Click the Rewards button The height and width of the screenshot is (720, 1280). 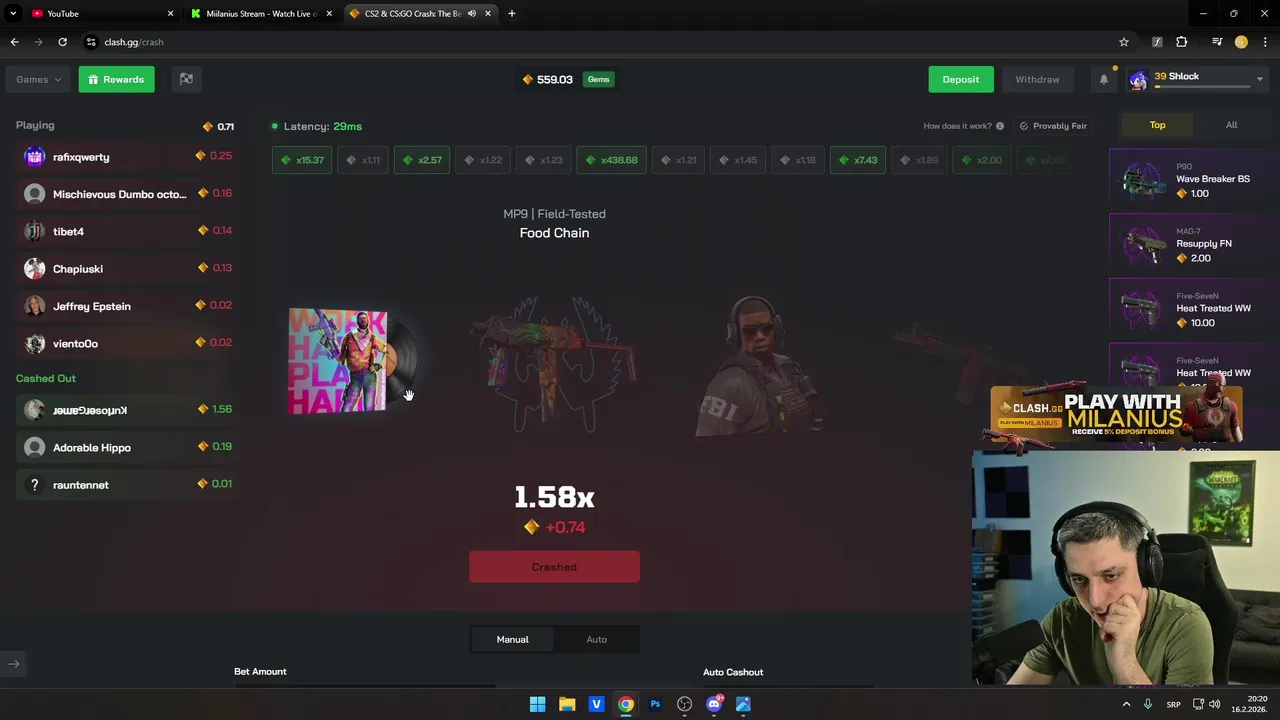[x=116, y=79]
